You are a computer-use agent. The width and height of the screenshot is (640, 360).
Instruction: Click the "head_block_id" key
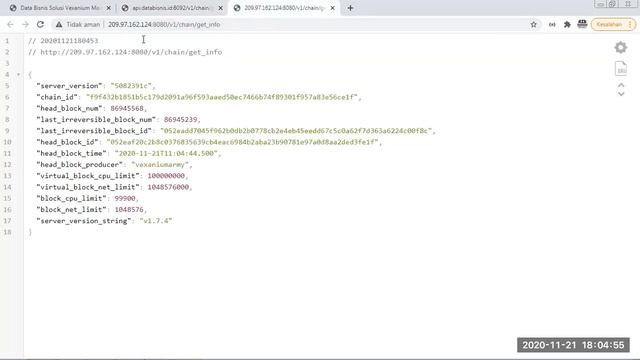coord(67,142)
